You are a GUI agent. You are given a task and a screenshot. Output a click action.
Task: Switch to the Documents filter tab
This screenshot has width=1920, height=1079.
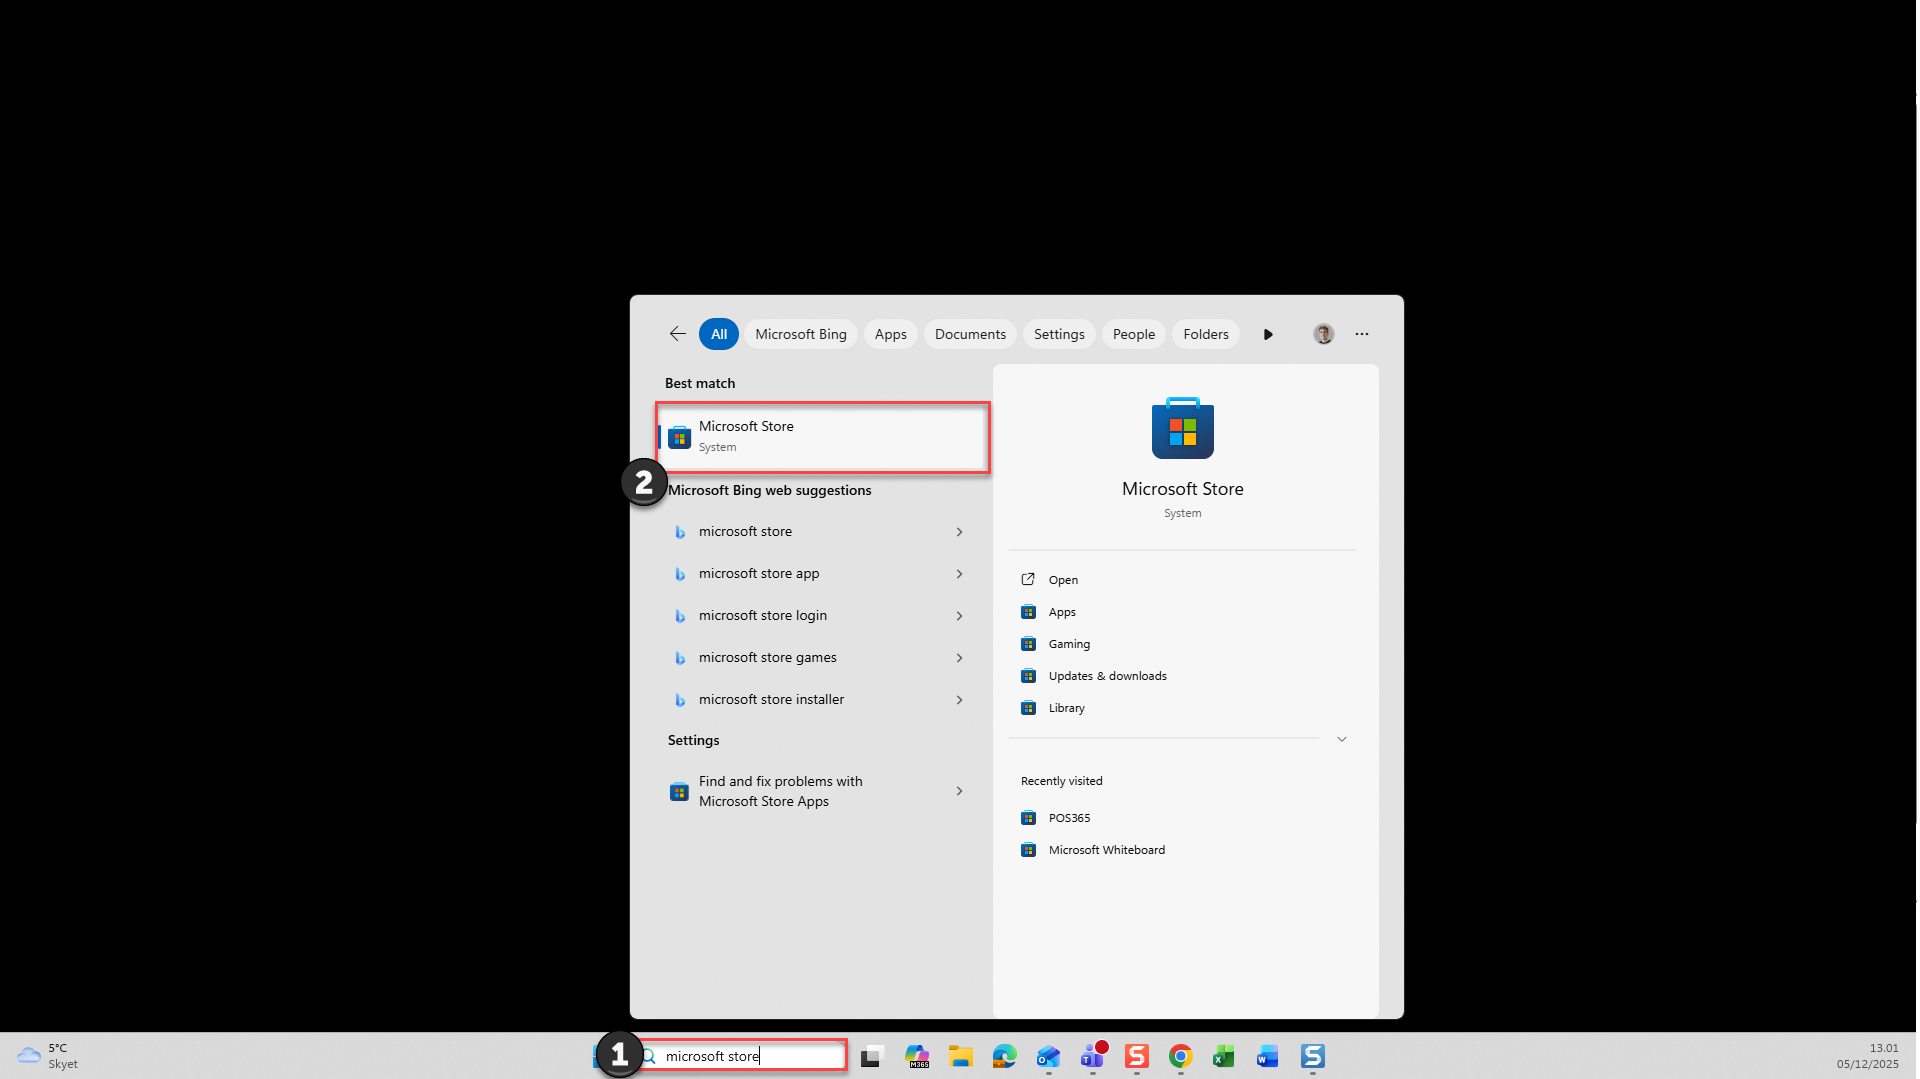click(970, 334)
